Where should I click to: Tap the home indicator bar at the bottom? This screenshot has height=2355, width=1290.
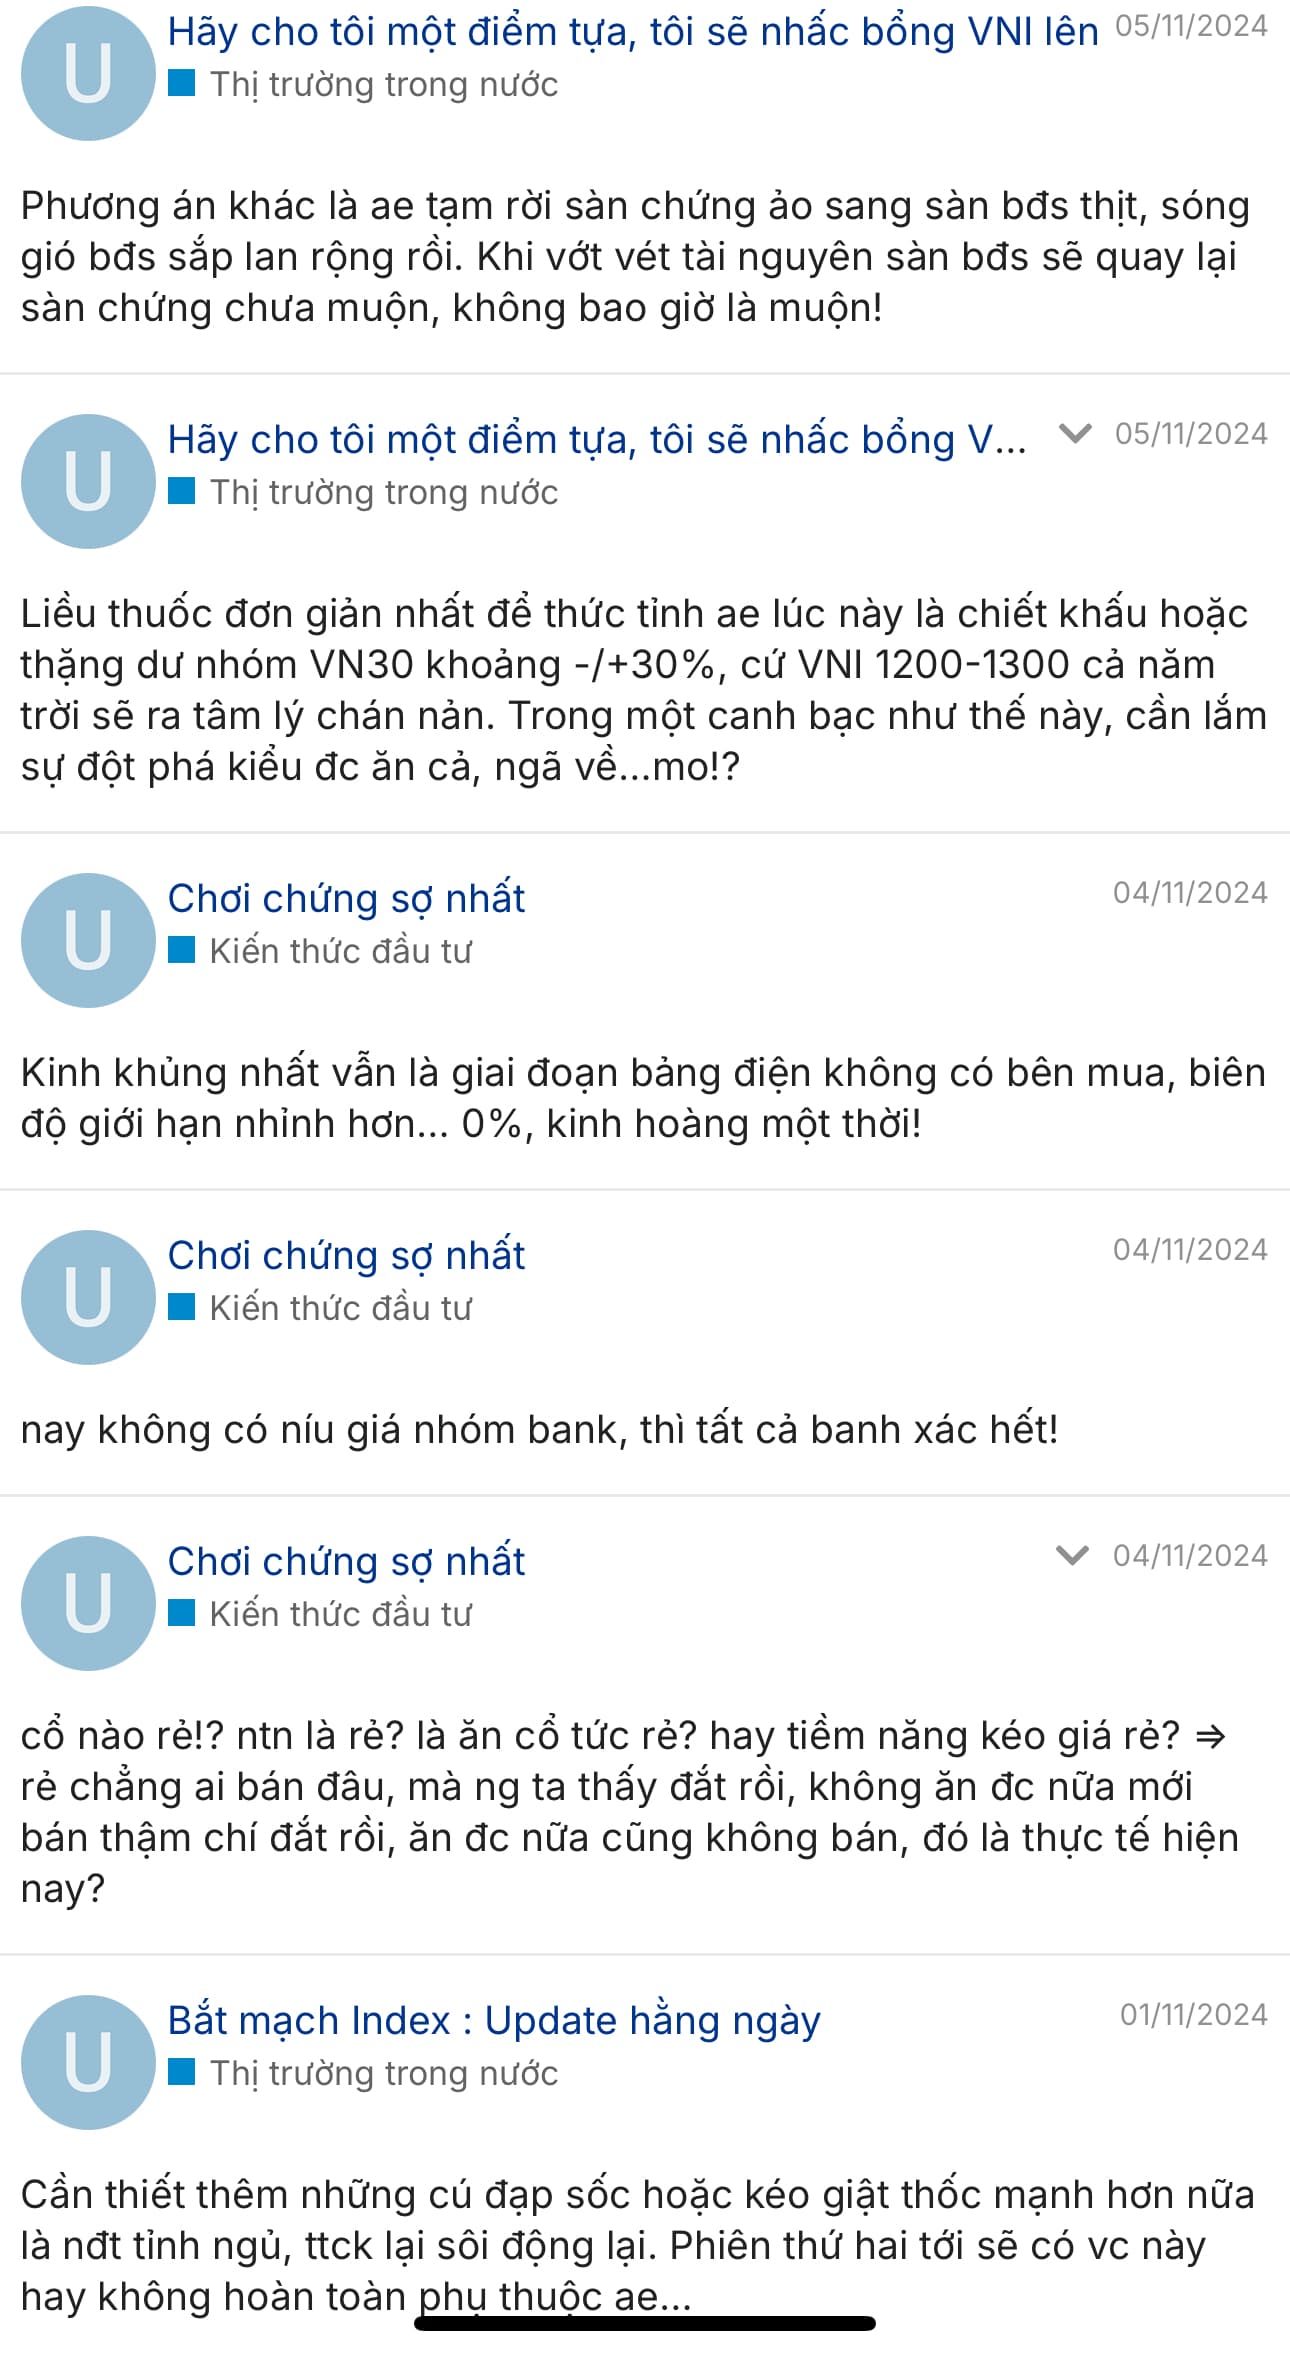[x=645, y=2323]
